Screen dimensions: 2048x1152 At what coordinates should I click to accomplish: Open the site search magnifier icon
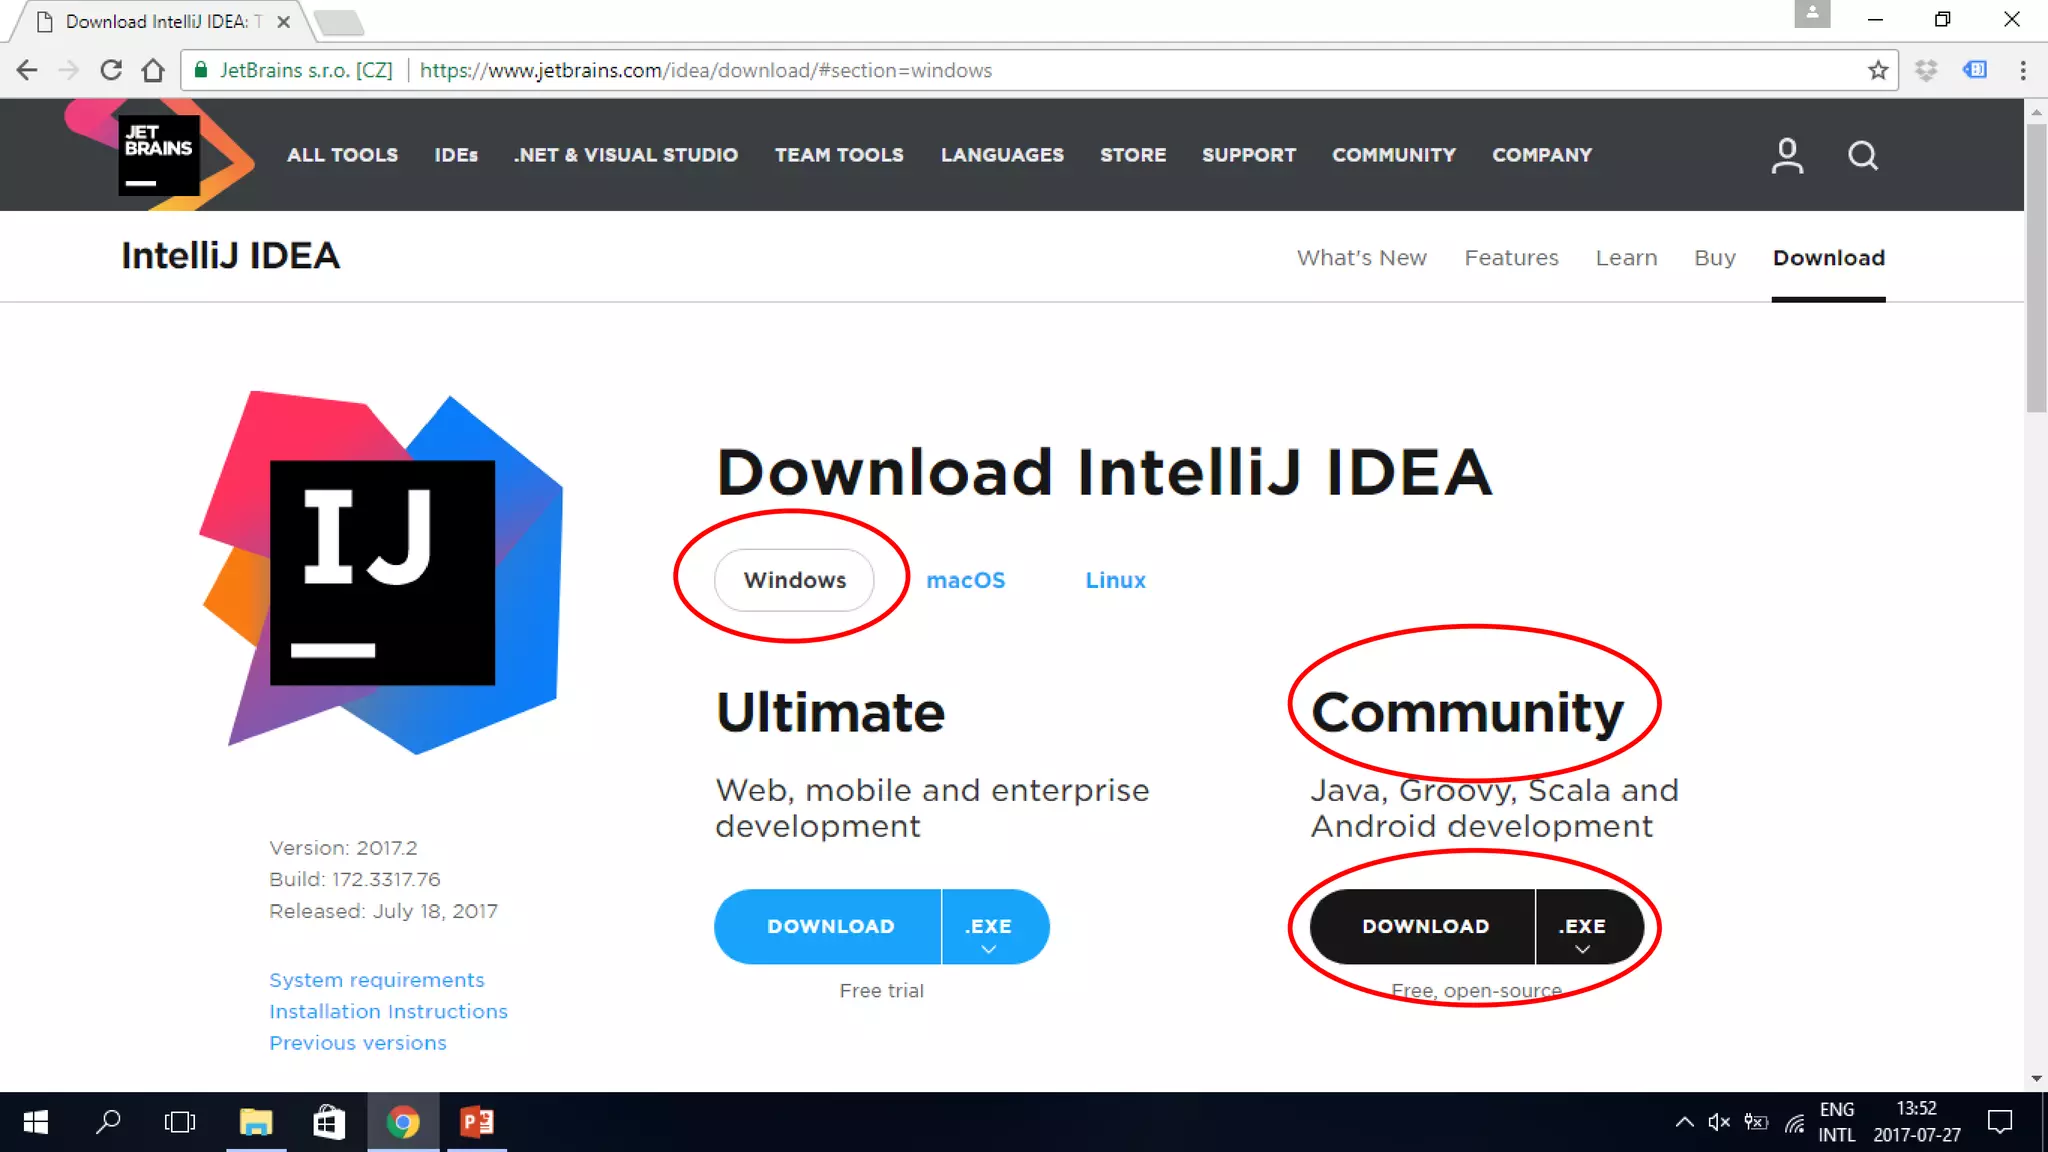tap(1862, 156)
